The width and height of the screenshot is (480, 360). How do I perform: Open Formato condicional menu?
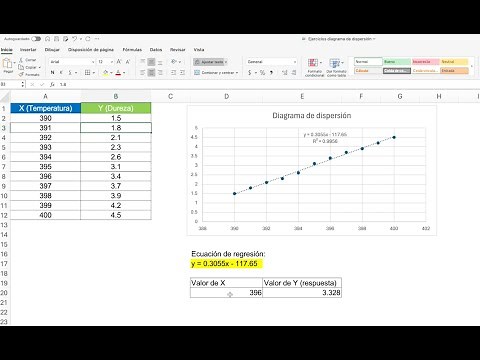pyautogui.click(x=314, y=68)
